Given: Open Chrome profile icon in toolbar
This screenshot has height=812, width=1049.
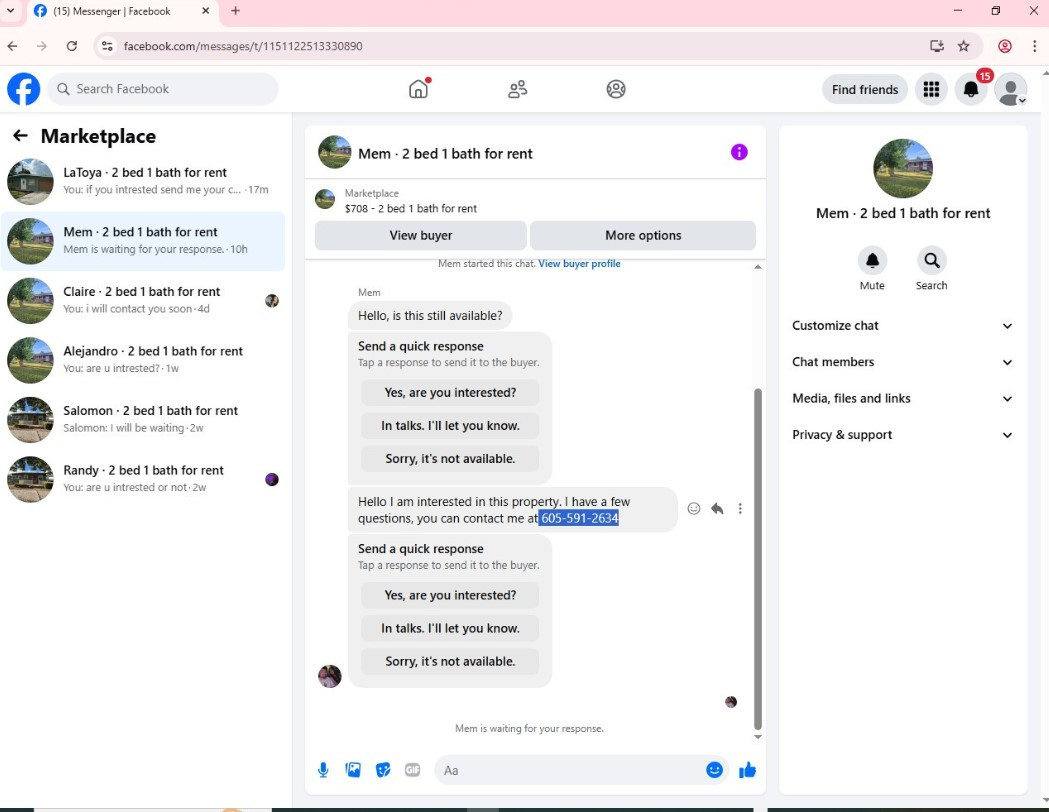Looking at the screenshot, I should coord(1004,46).
